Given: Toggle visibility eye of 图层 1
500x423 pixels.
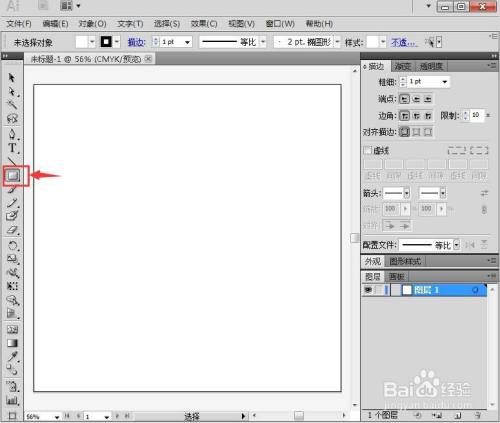Looking at the screenshot, I should coord(368,290).
